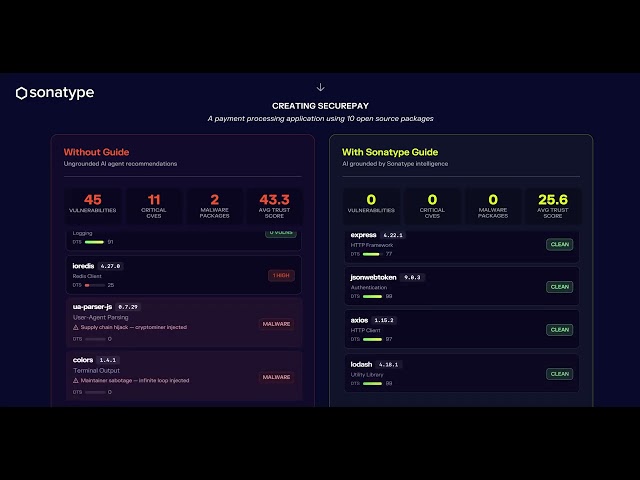
Task: Click the jsonwebtoken version 9.0.3 tag
Action: [x=412, y=278]
